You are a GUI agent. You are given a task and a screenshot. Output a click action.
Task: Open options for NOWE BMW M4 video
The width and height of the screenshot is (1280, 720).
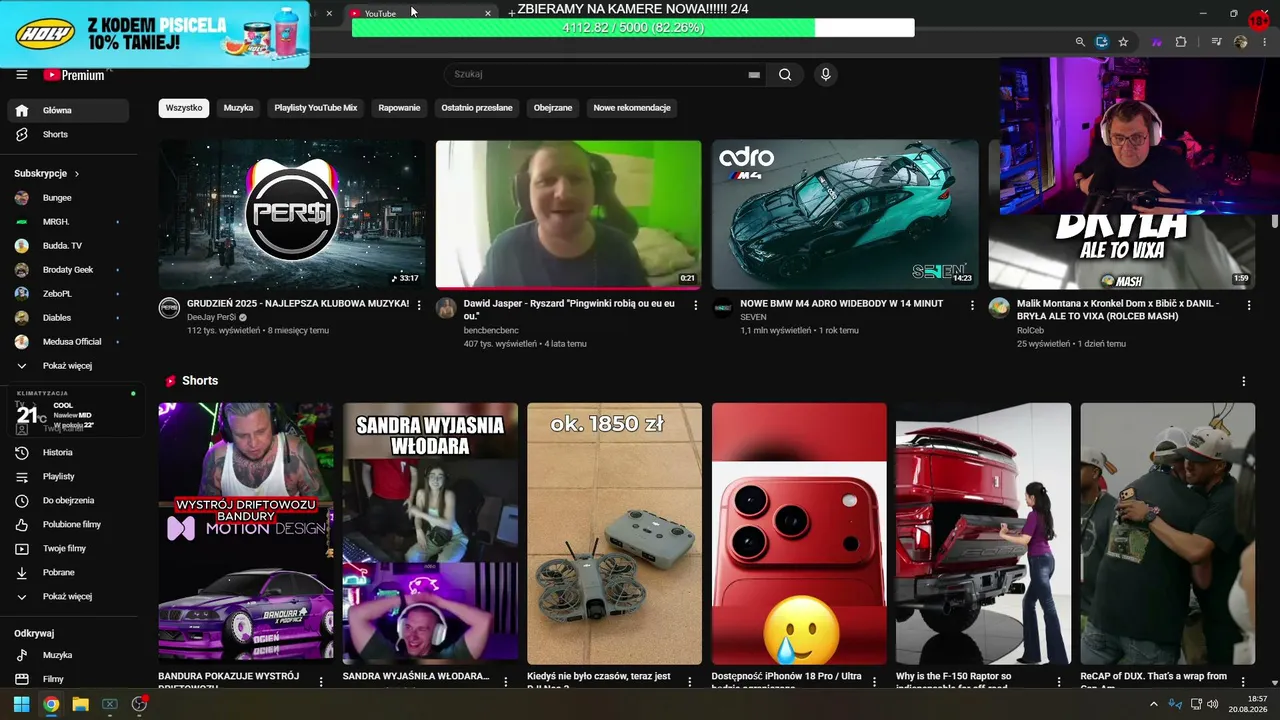(972, 305)
